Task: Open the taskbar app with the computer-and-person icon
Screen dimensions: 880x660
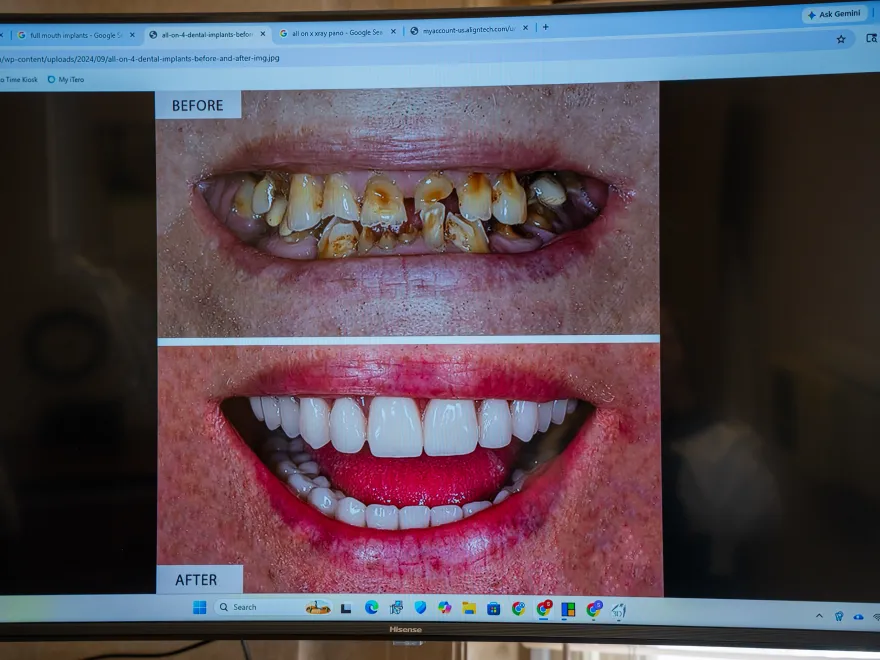Action: coord(396,608)
